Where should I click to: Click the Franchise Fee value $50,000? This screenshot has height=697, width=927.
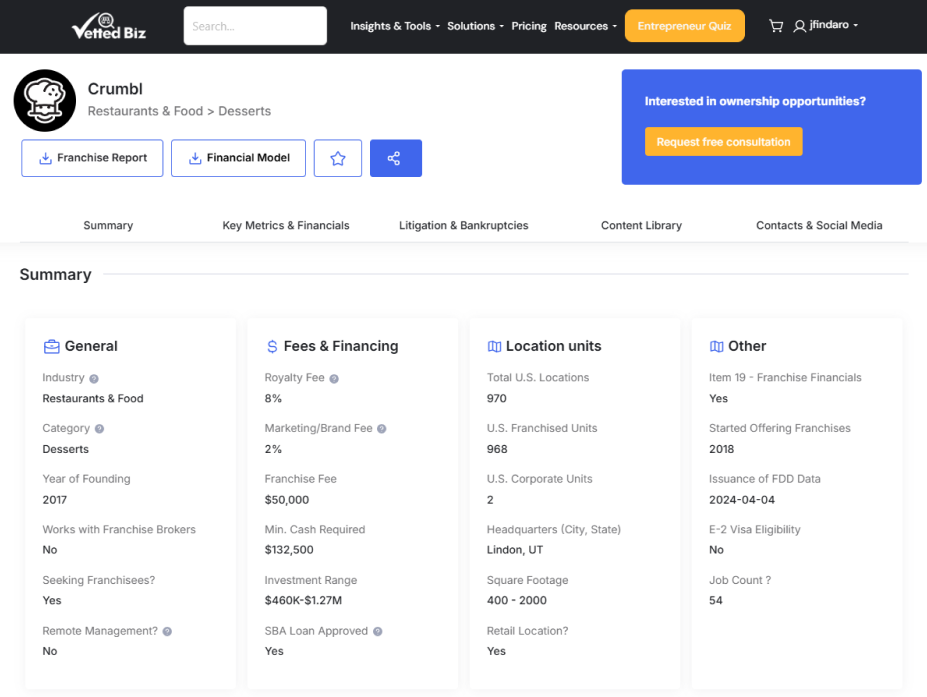tap(287, 500)
